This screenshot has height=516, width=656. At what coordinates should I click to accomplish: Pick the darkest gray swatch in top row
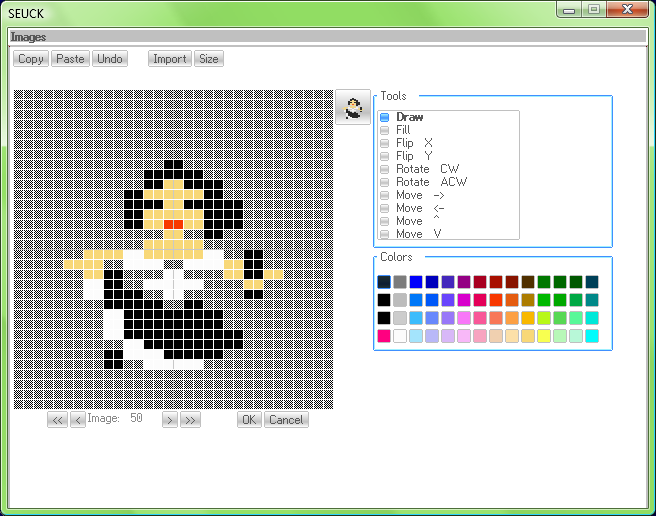[x=400, y=282]
